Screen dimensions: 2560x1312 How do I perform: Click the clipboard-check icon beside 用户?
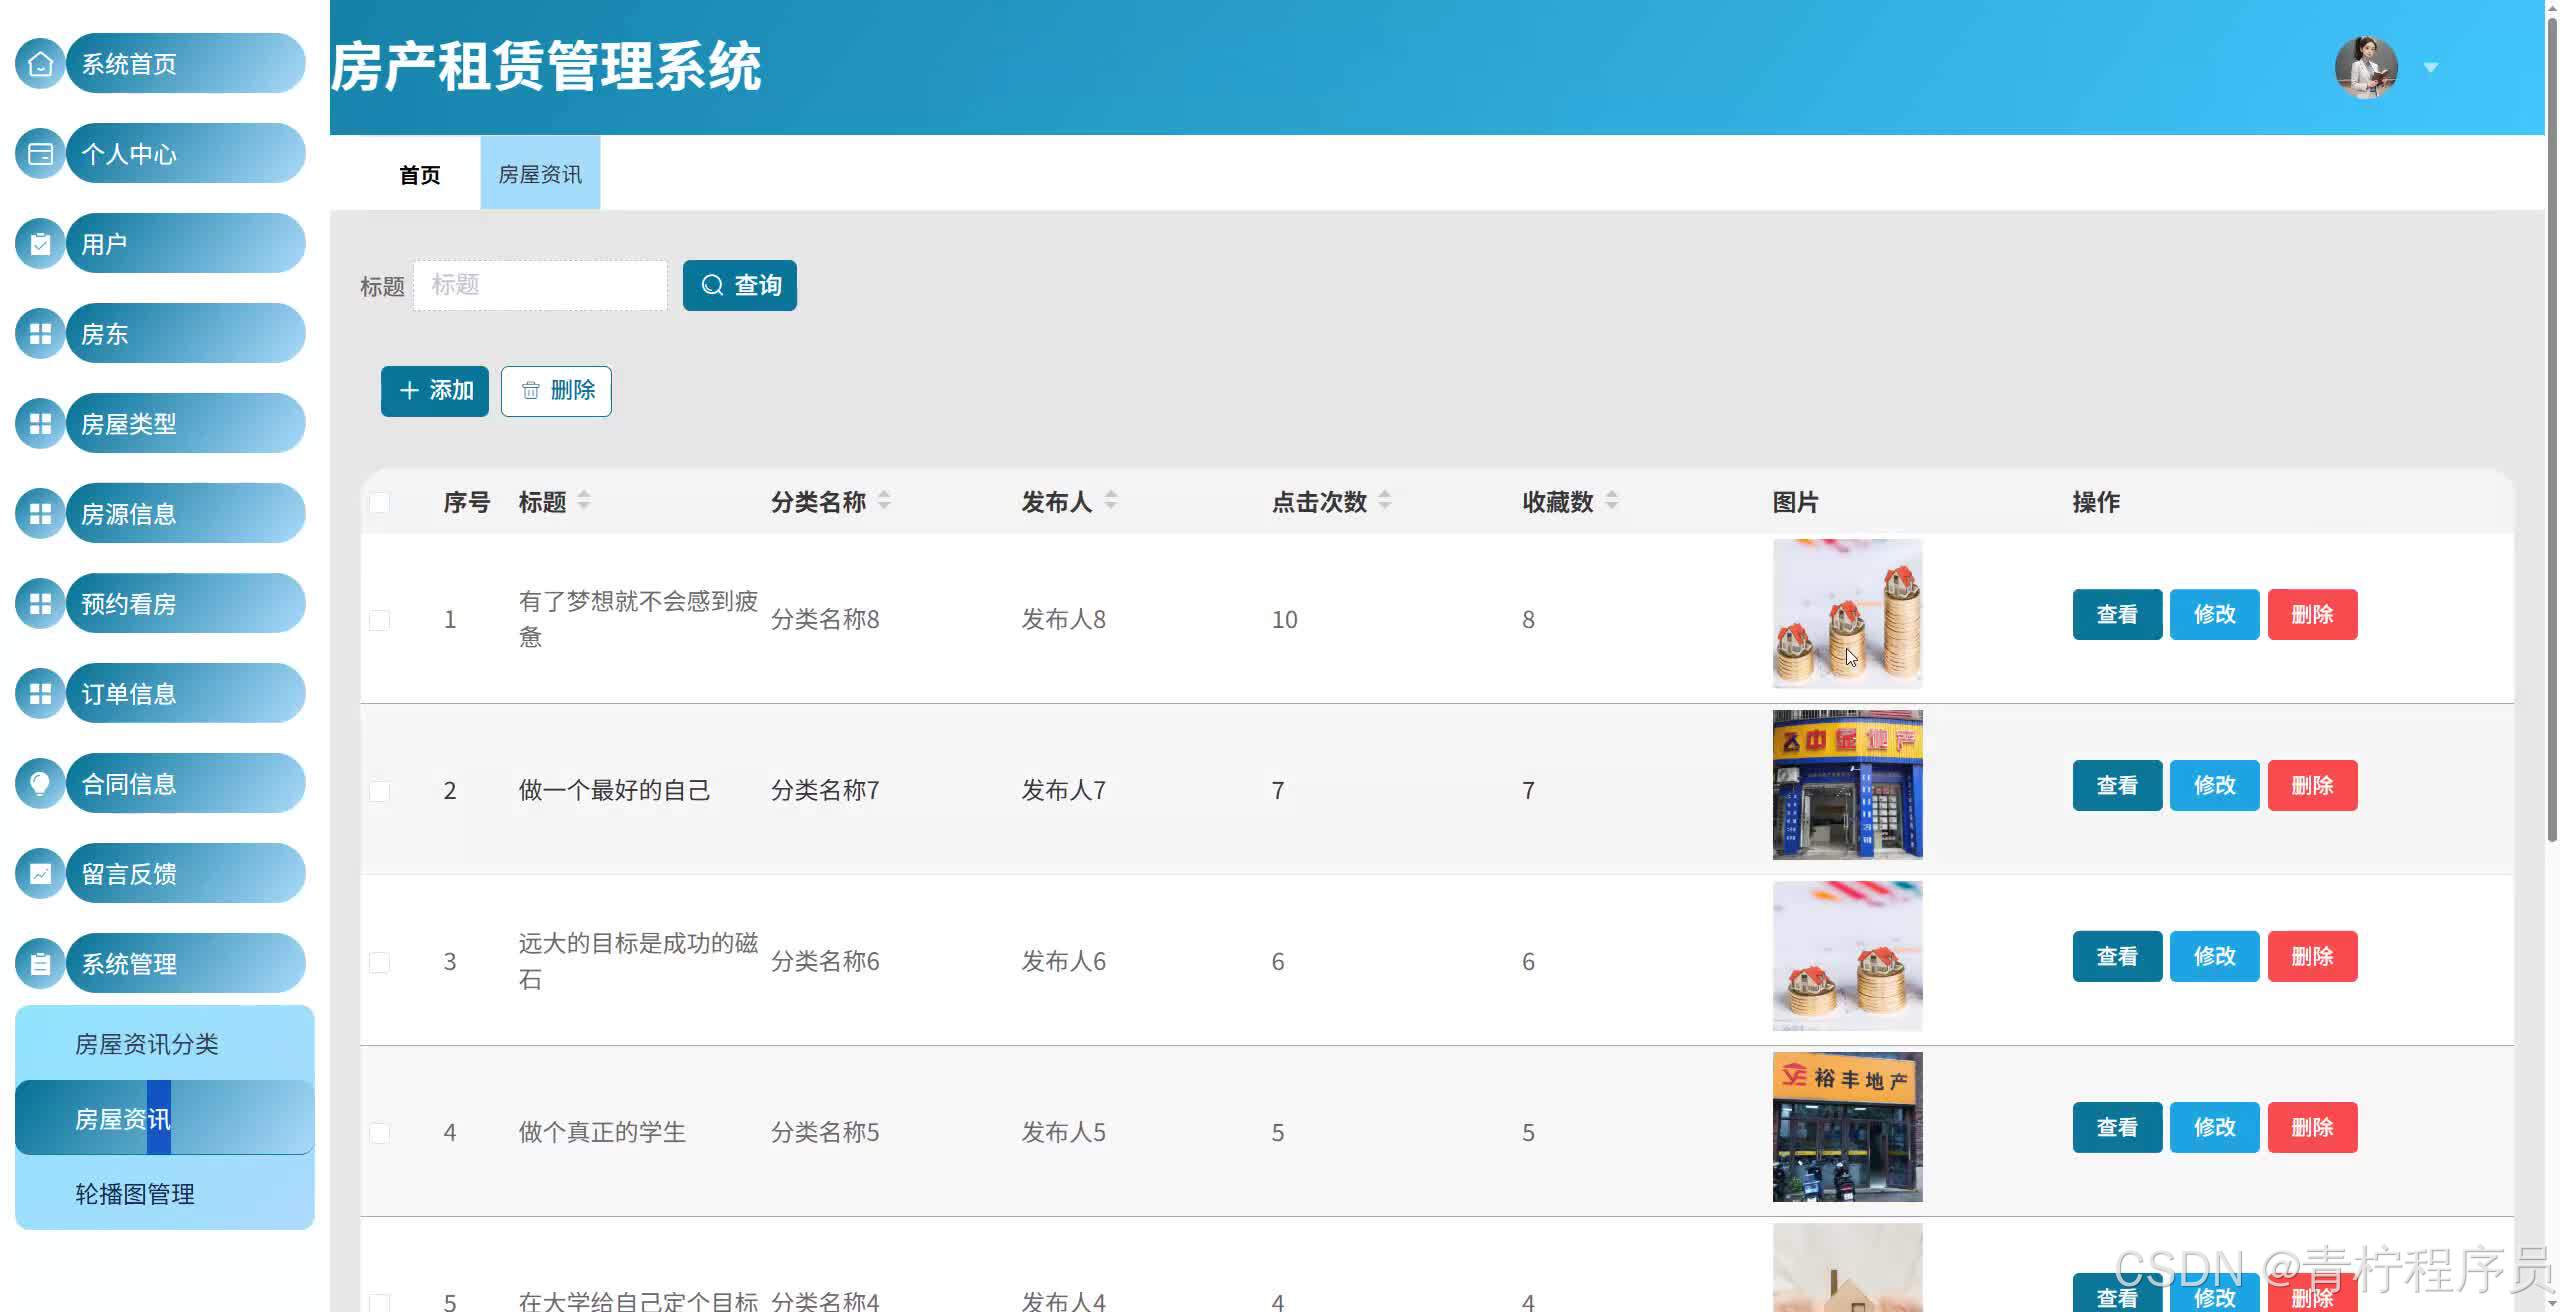40,244
